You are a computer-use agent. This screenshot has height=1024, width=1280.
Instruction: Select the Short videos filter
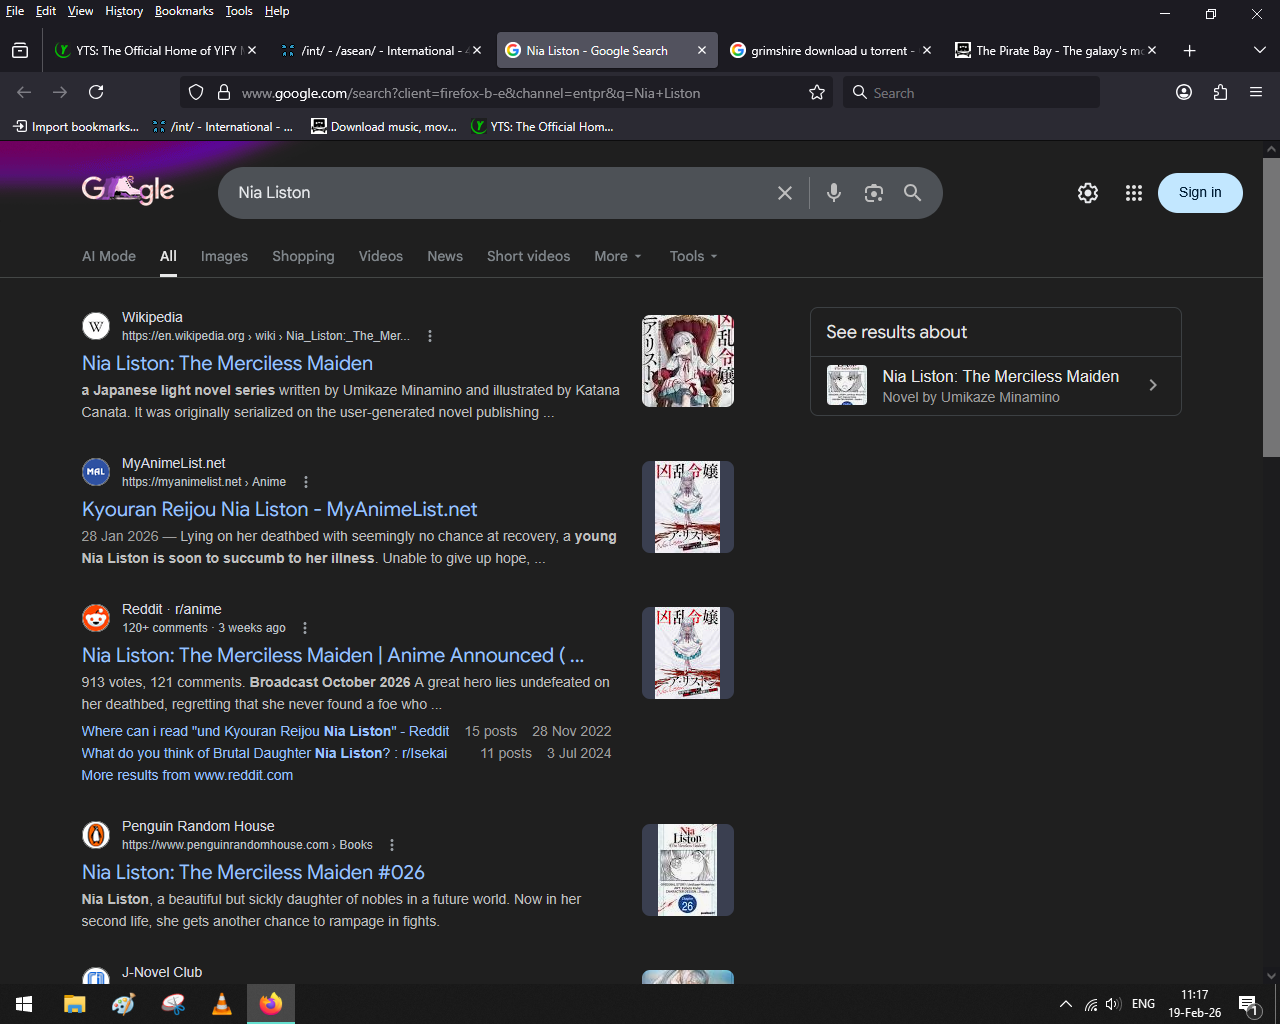pyautogui.click(x=528, y=256)
